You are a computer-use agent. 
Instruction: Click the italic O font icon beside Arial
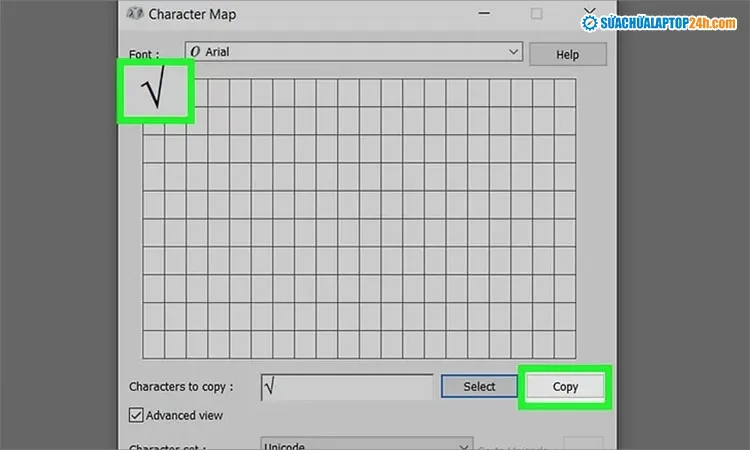point(195,51)
